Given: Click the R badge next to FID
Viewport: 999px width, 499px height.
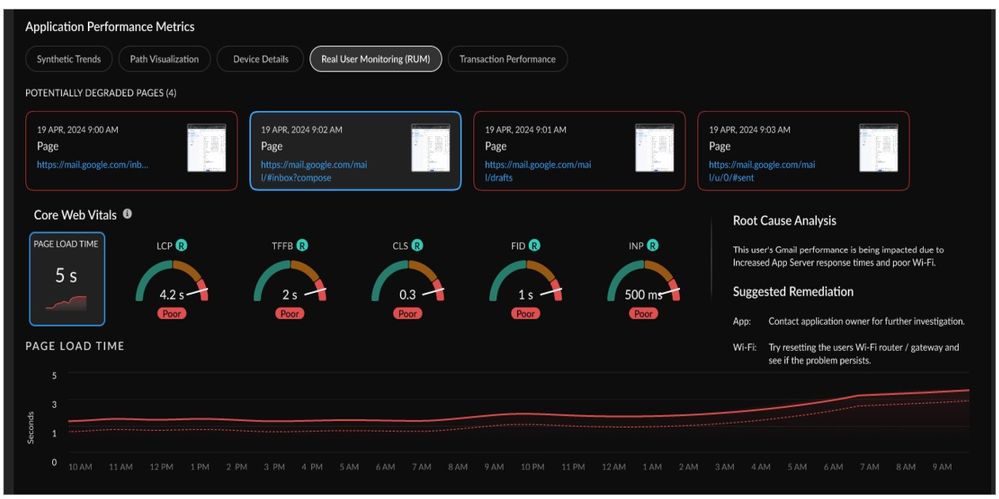Looking at the screenshot, I should (x=535, y=245).
